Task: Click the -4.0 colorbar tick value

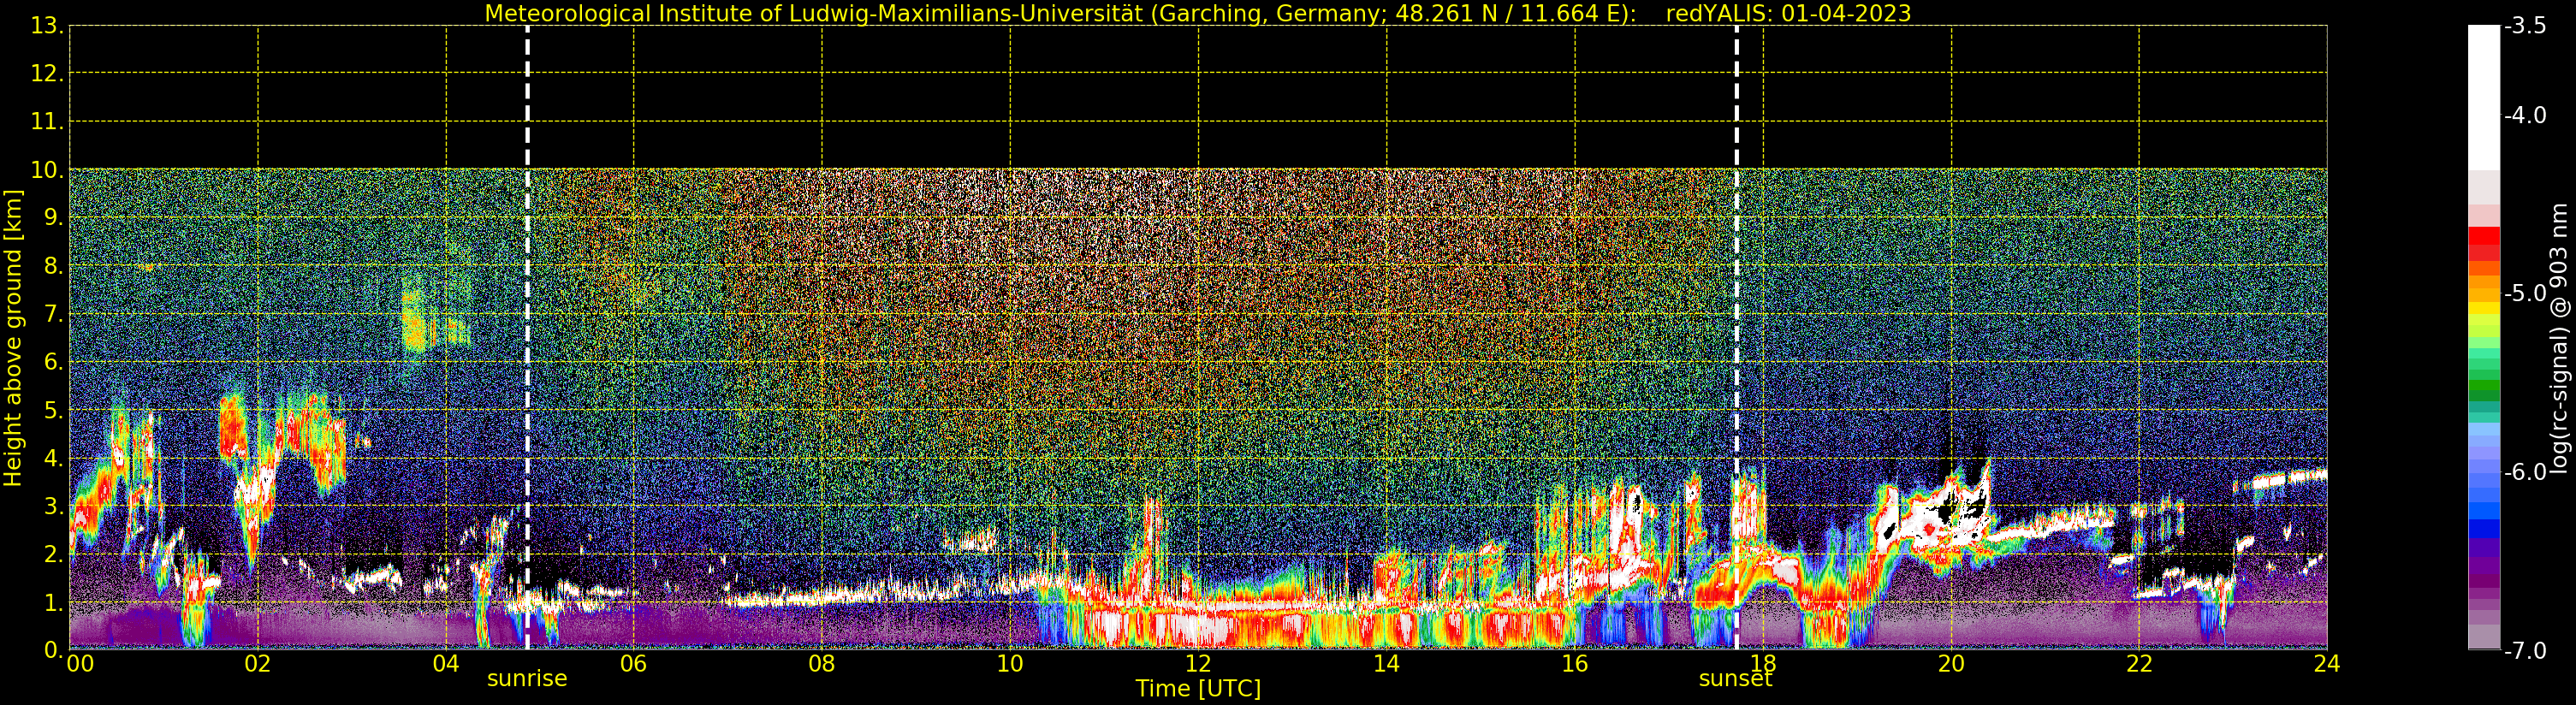Action: tap(2525, 115)
